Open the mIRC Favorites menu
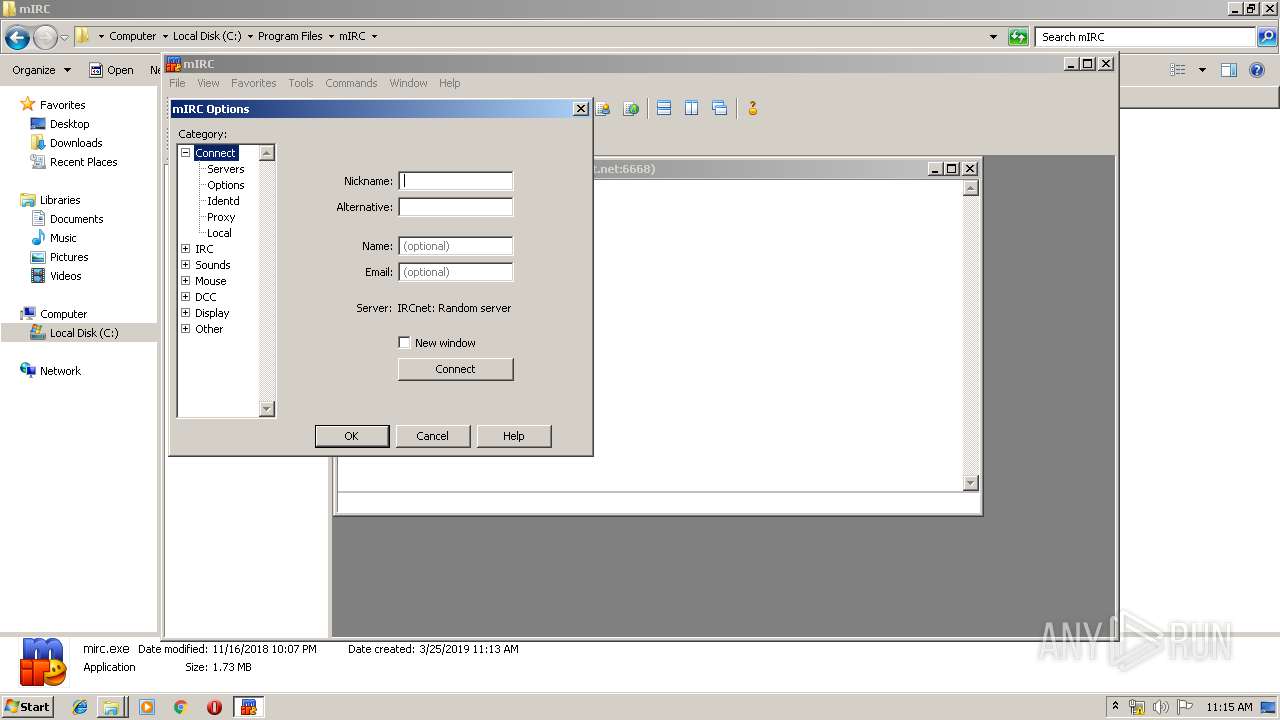Viewport: 1280px width, 720px height. 253,83
